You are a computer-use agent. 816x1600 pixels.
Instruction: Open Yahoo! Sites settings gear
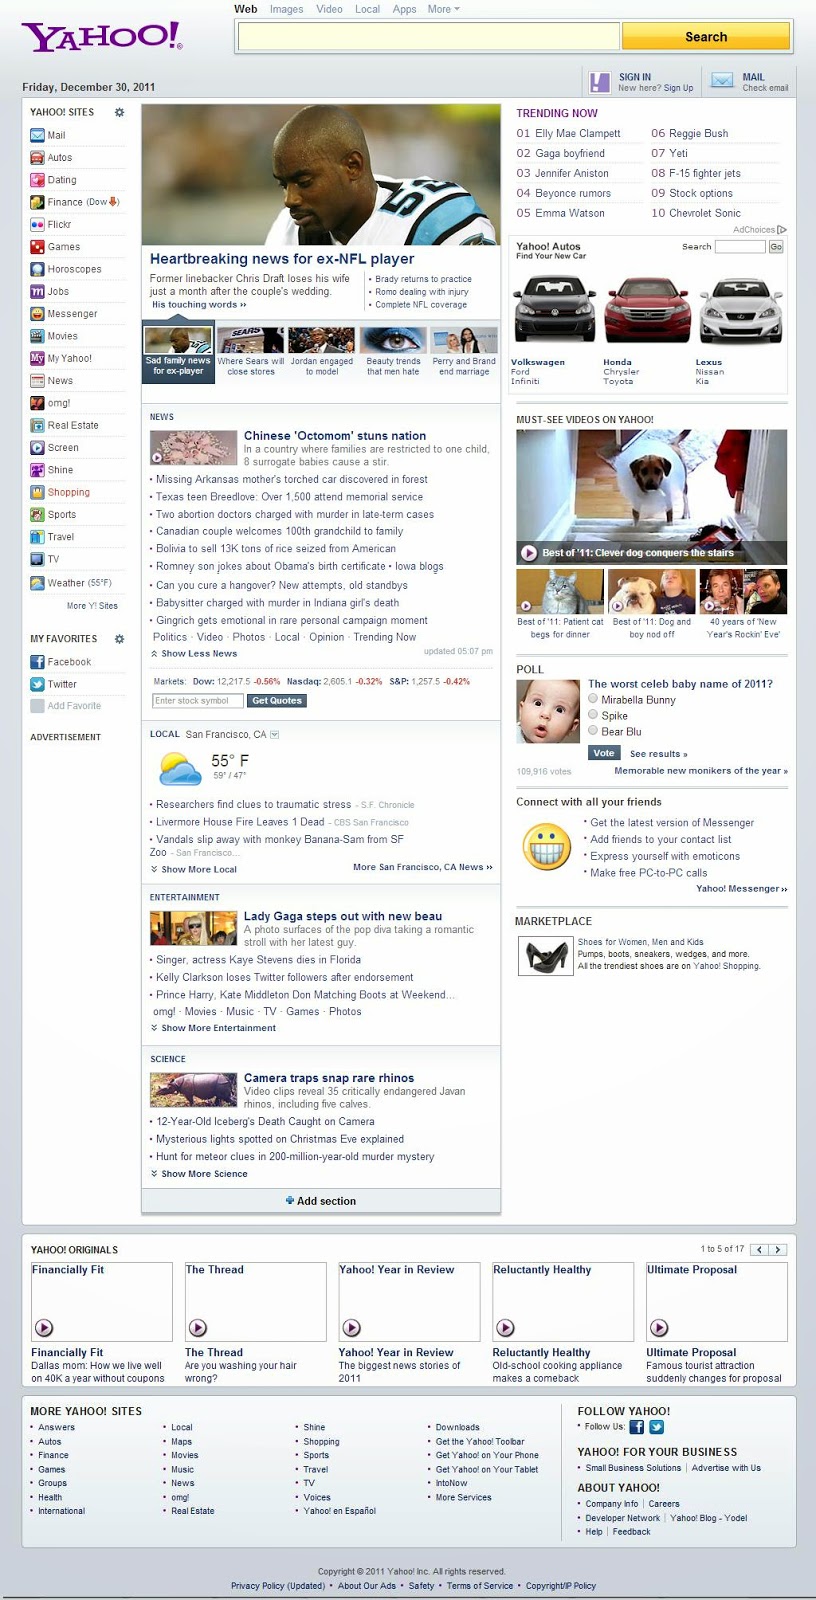tap(119, 112)
